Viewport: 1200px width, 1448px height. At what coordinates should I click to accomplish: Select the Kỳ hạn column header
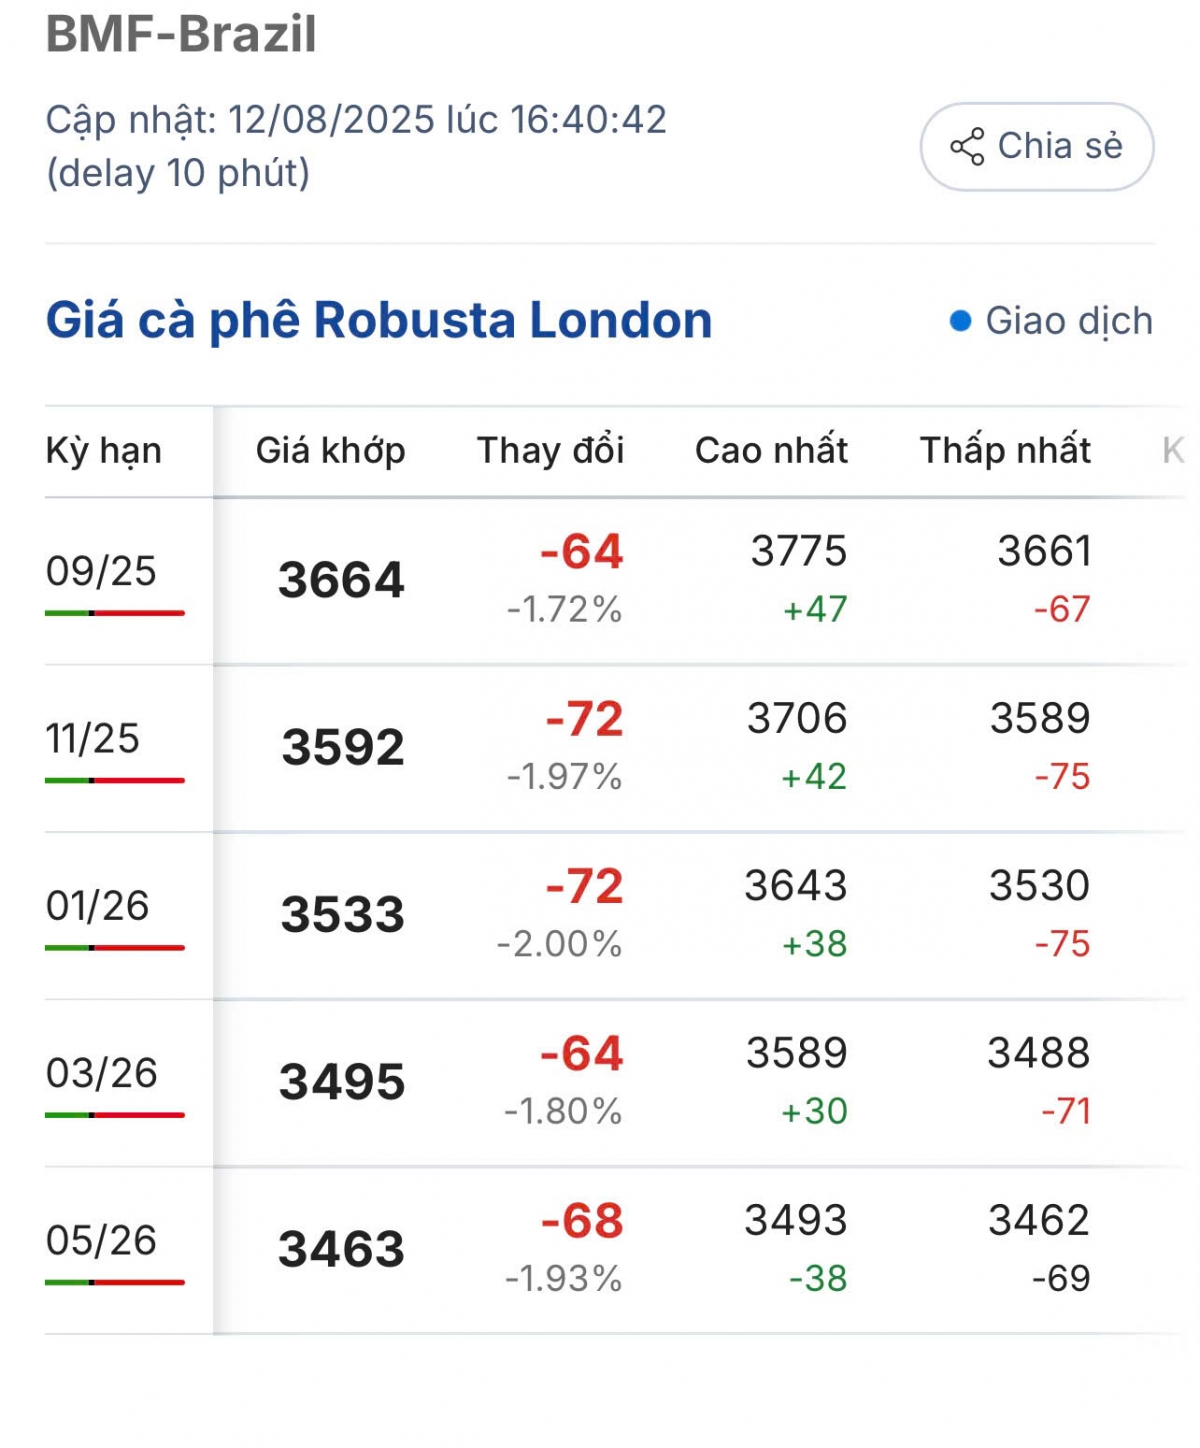tap(104, 451)
